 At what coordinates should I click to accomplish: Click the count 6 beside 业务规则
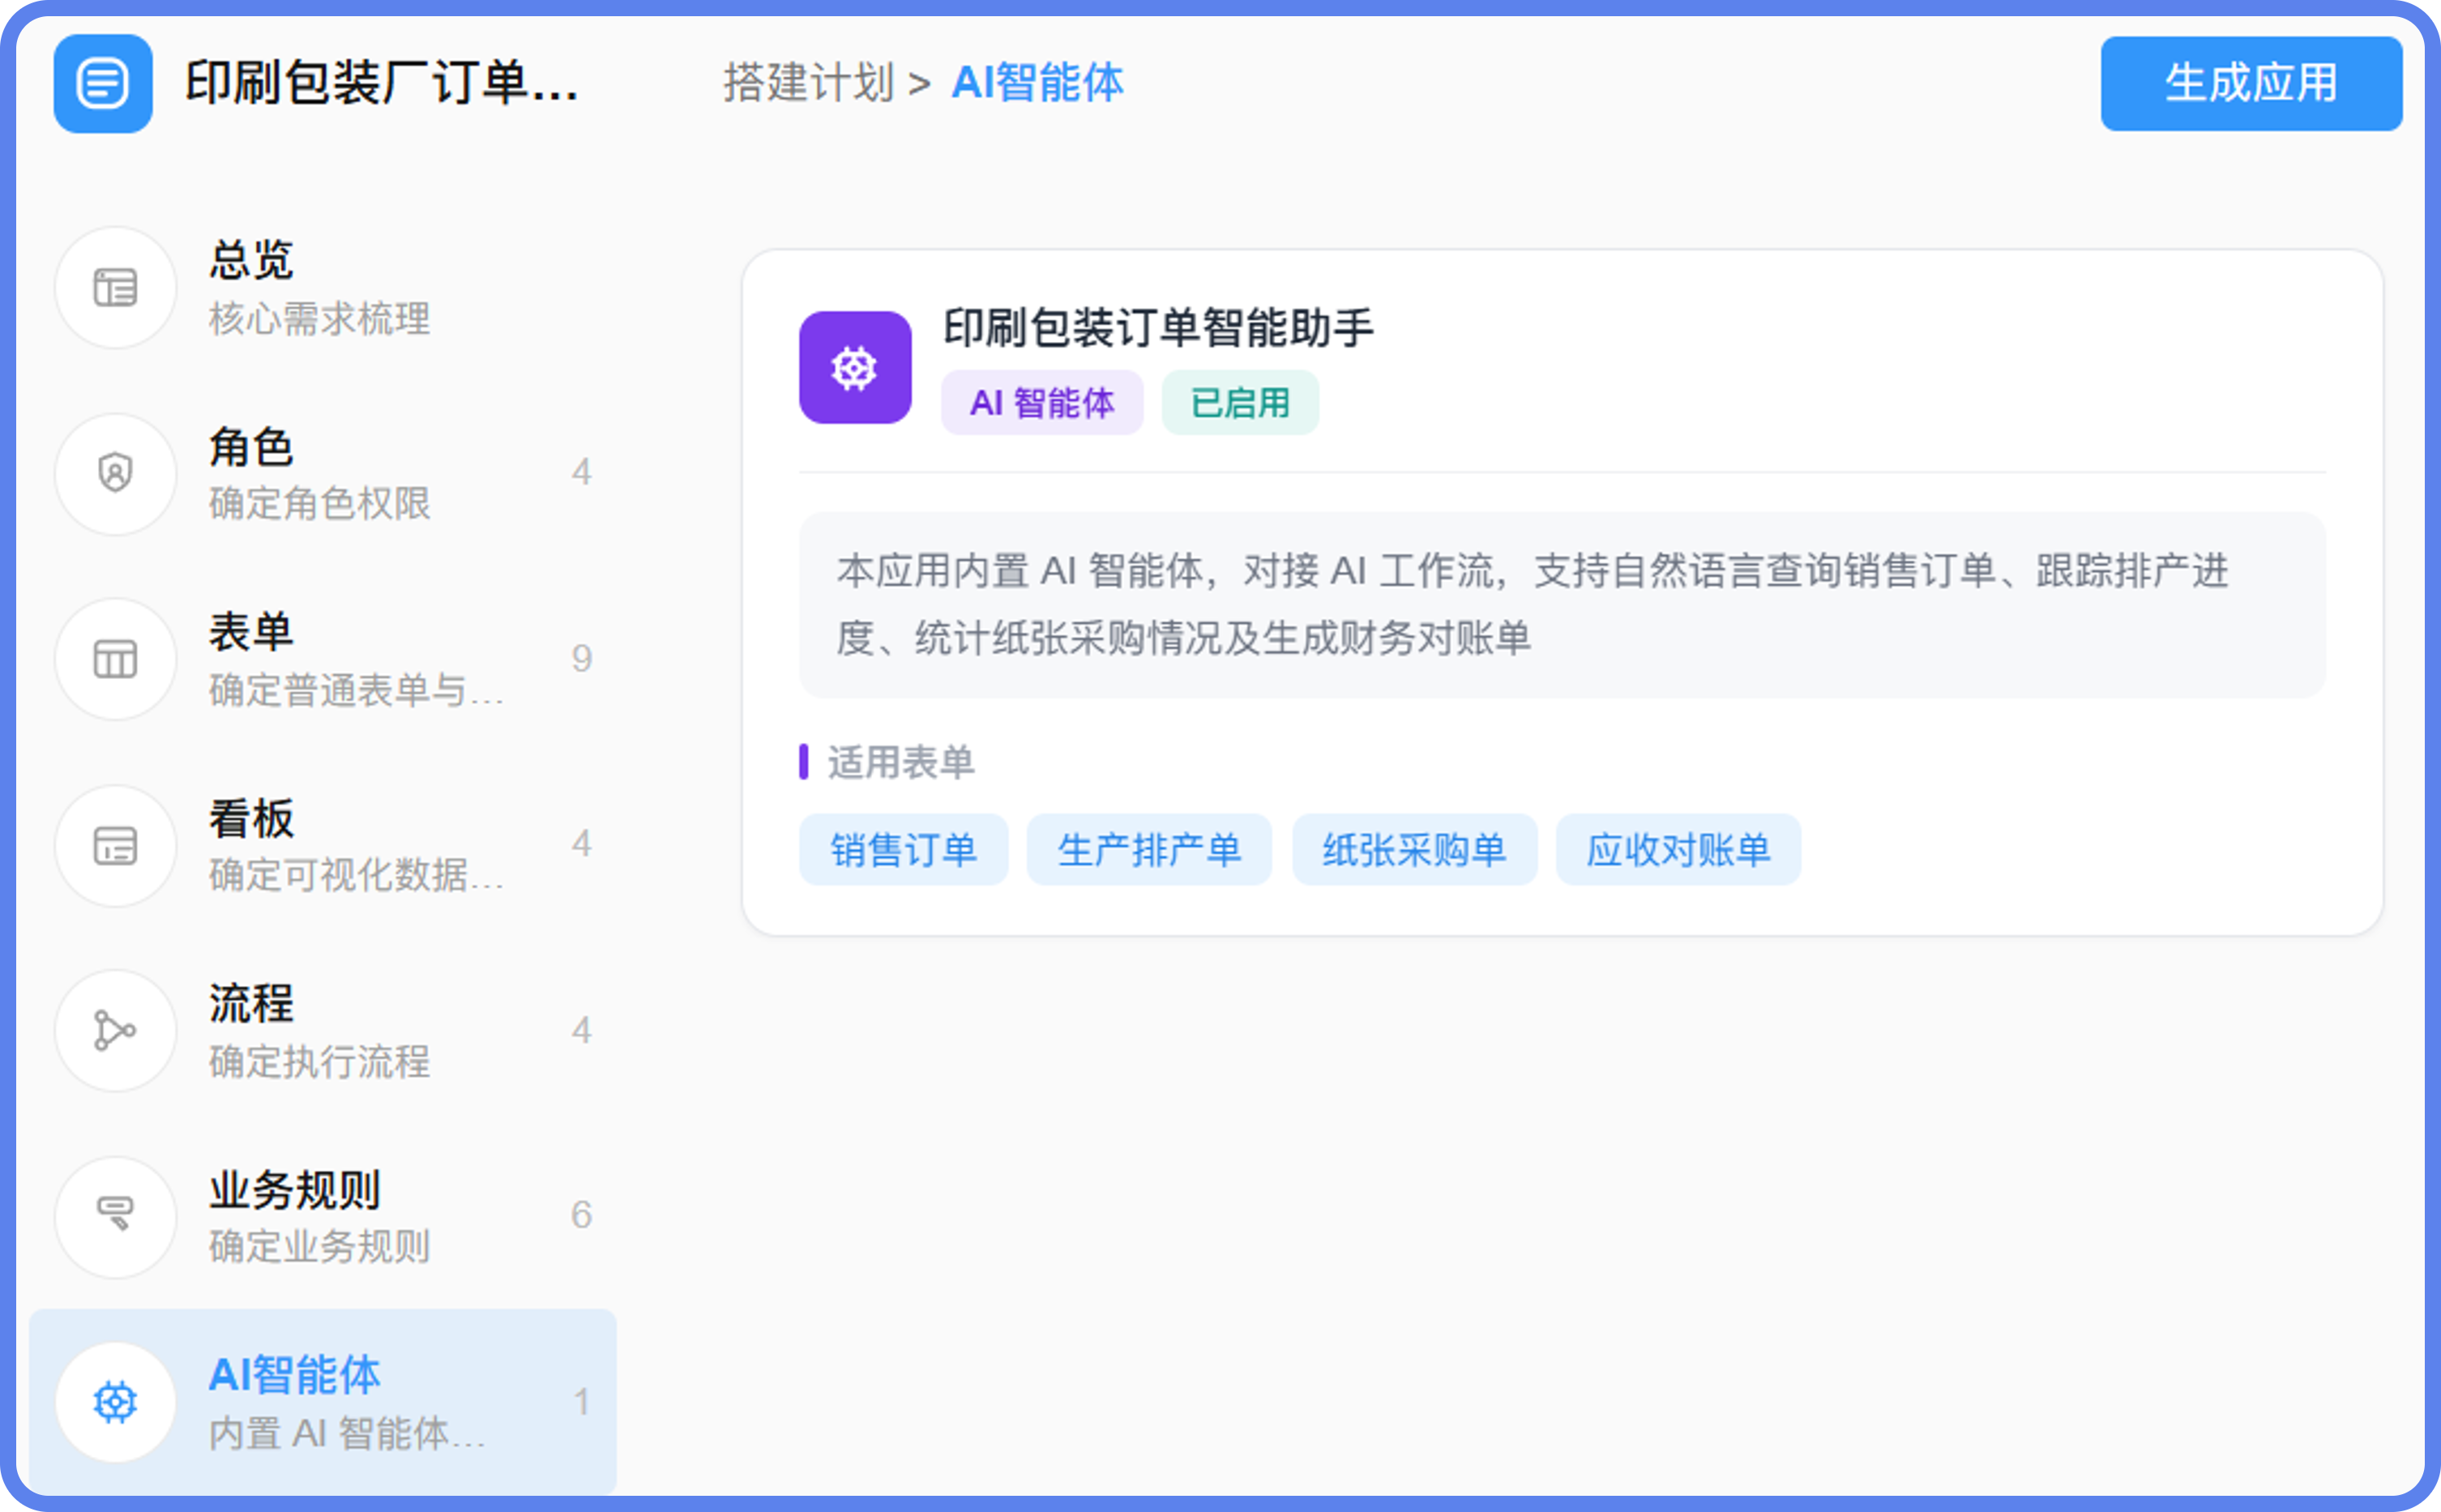point(581,1215)
